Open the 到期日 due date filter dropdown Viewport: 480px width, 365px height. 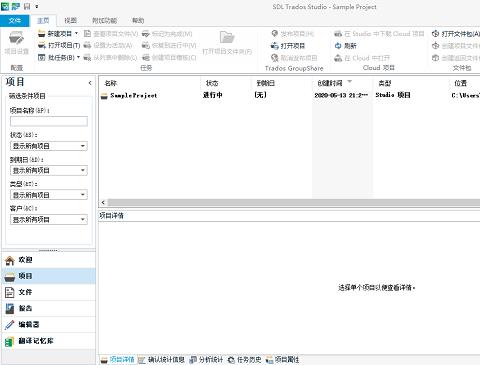coord(83,171)
